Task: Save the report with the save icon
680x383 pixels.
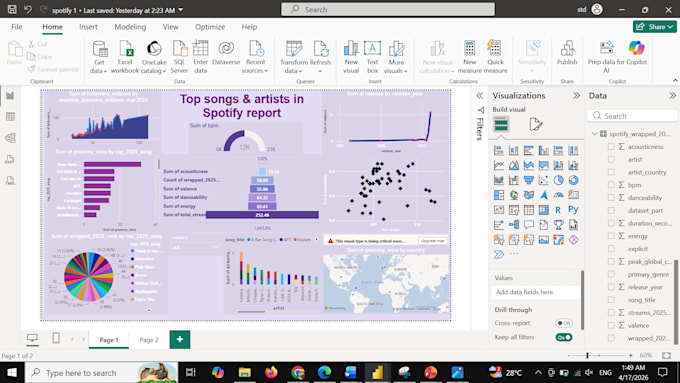Action: 12,9
